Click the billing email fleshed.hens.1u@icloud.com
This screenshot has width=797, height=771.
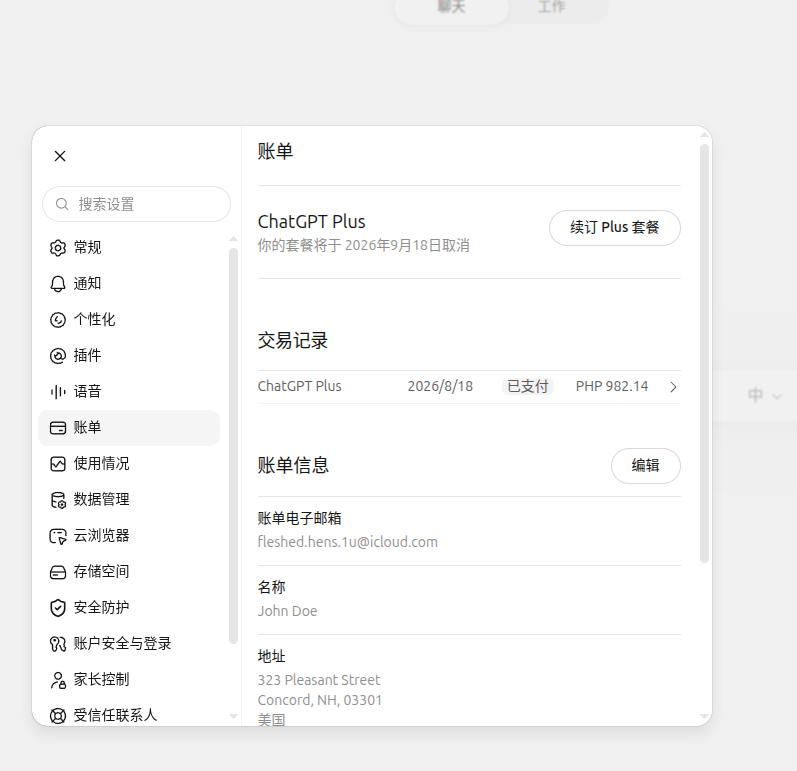348,542
